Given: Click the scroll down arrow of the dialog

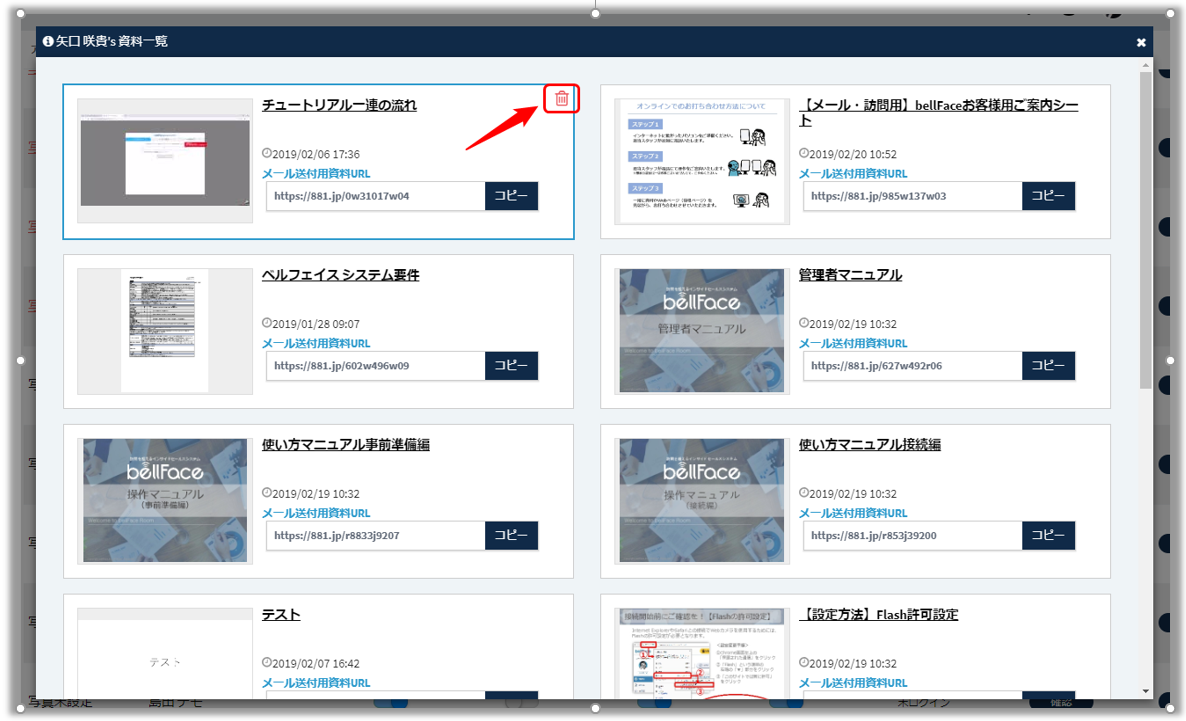Looking at the screenshot, I should tap(1145, 691).
